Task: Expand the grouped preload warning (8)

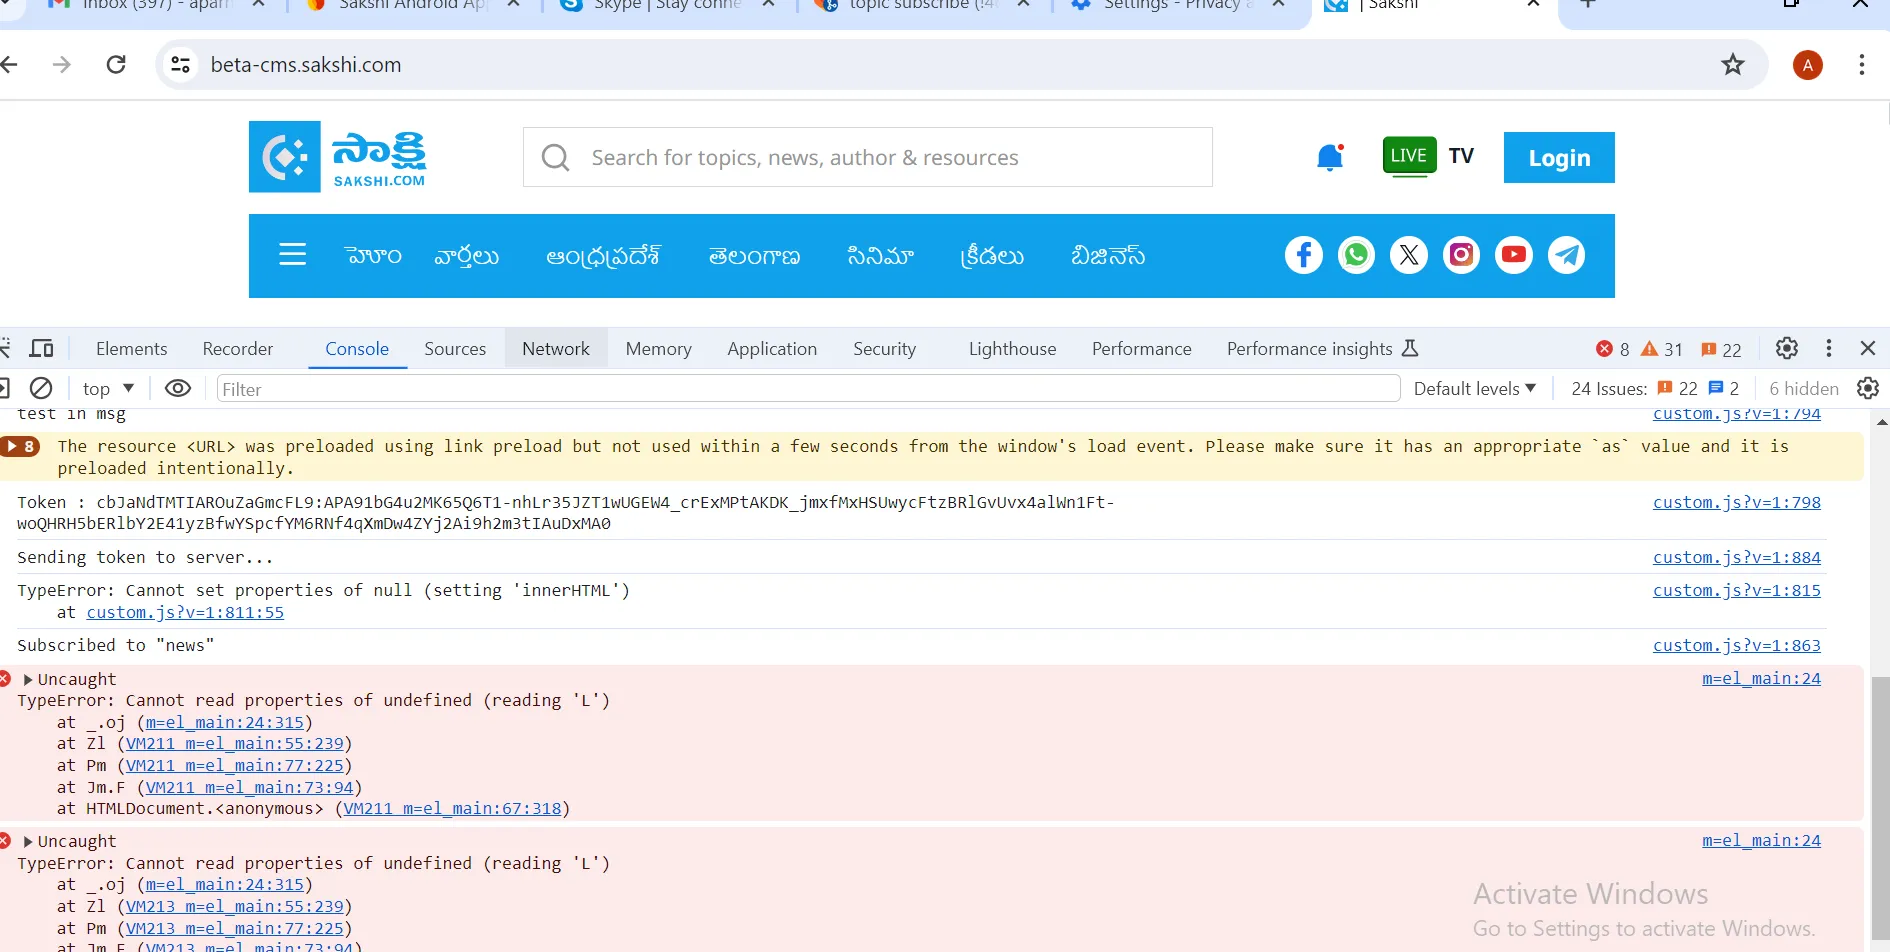Action: click(x=19, y=446)
